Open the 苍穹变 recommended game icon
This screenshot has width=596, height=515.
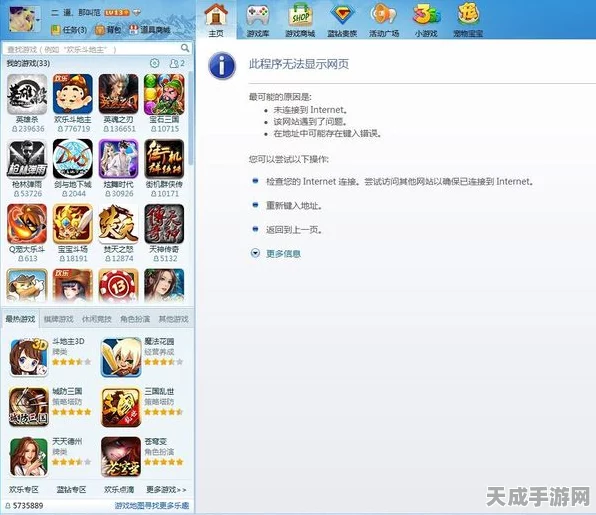tap(121, 457)
